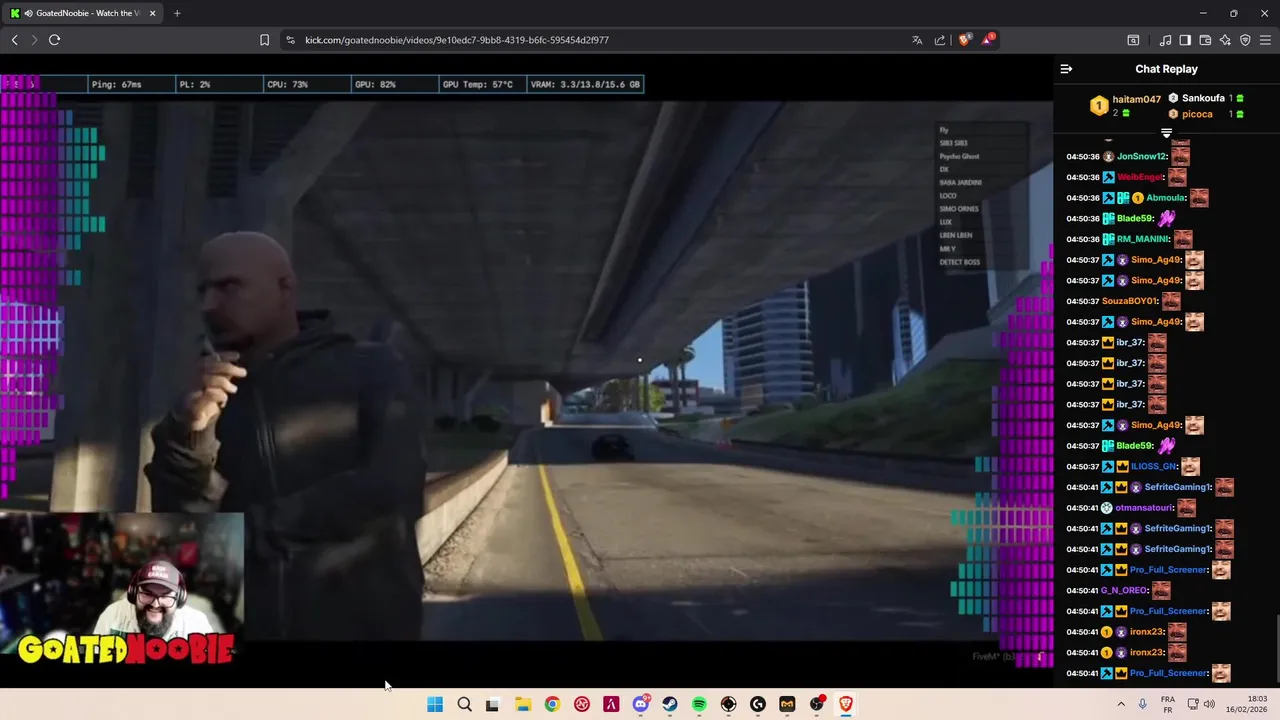Open a new tab with the plus button

coord(177,13)
